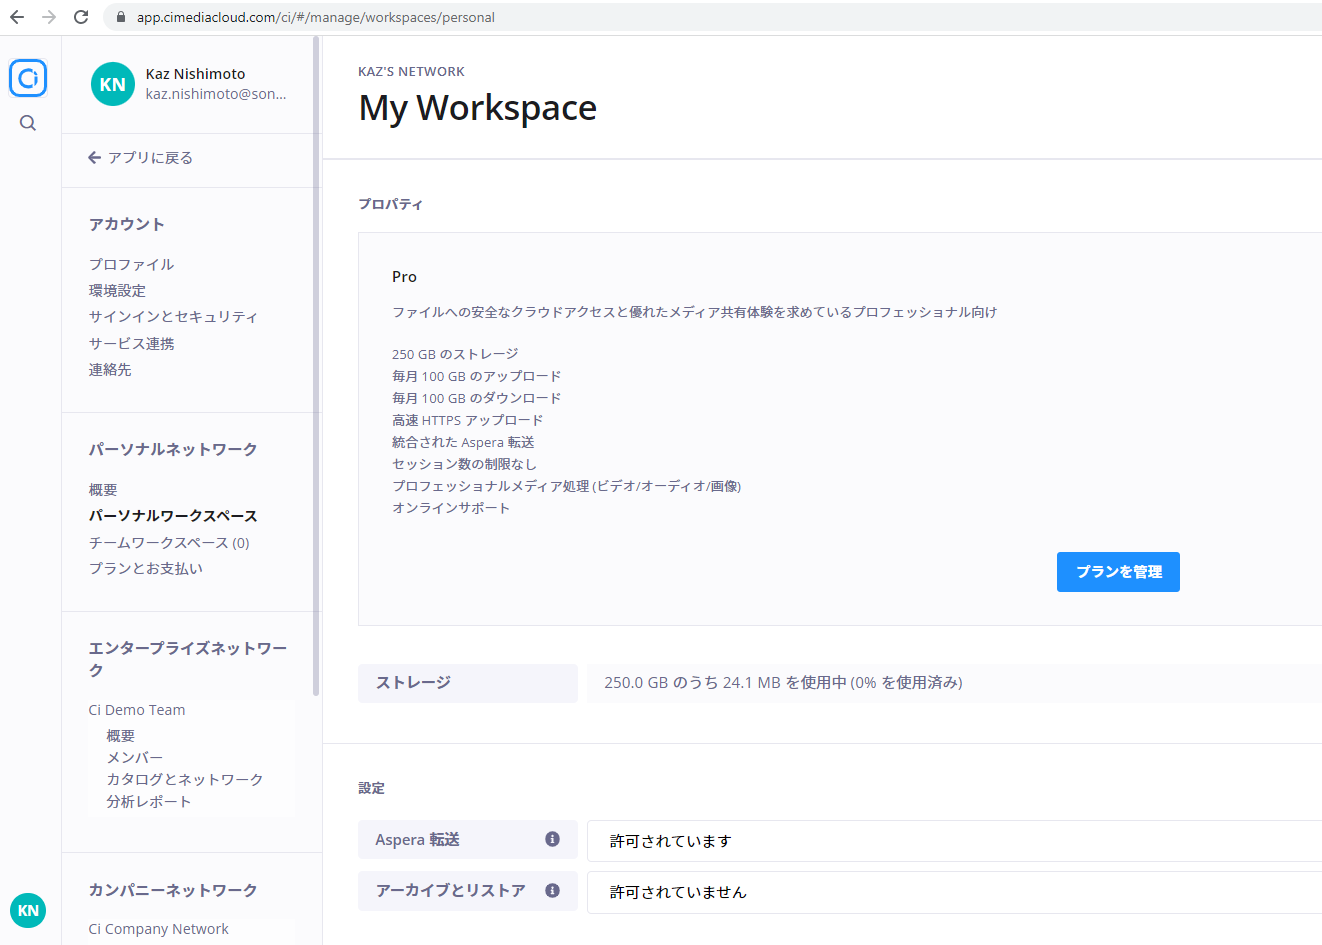1322x945 pixels.
Task: Click KAZ'S NETWORK breadcrumb label
Action: pos(411,72)
